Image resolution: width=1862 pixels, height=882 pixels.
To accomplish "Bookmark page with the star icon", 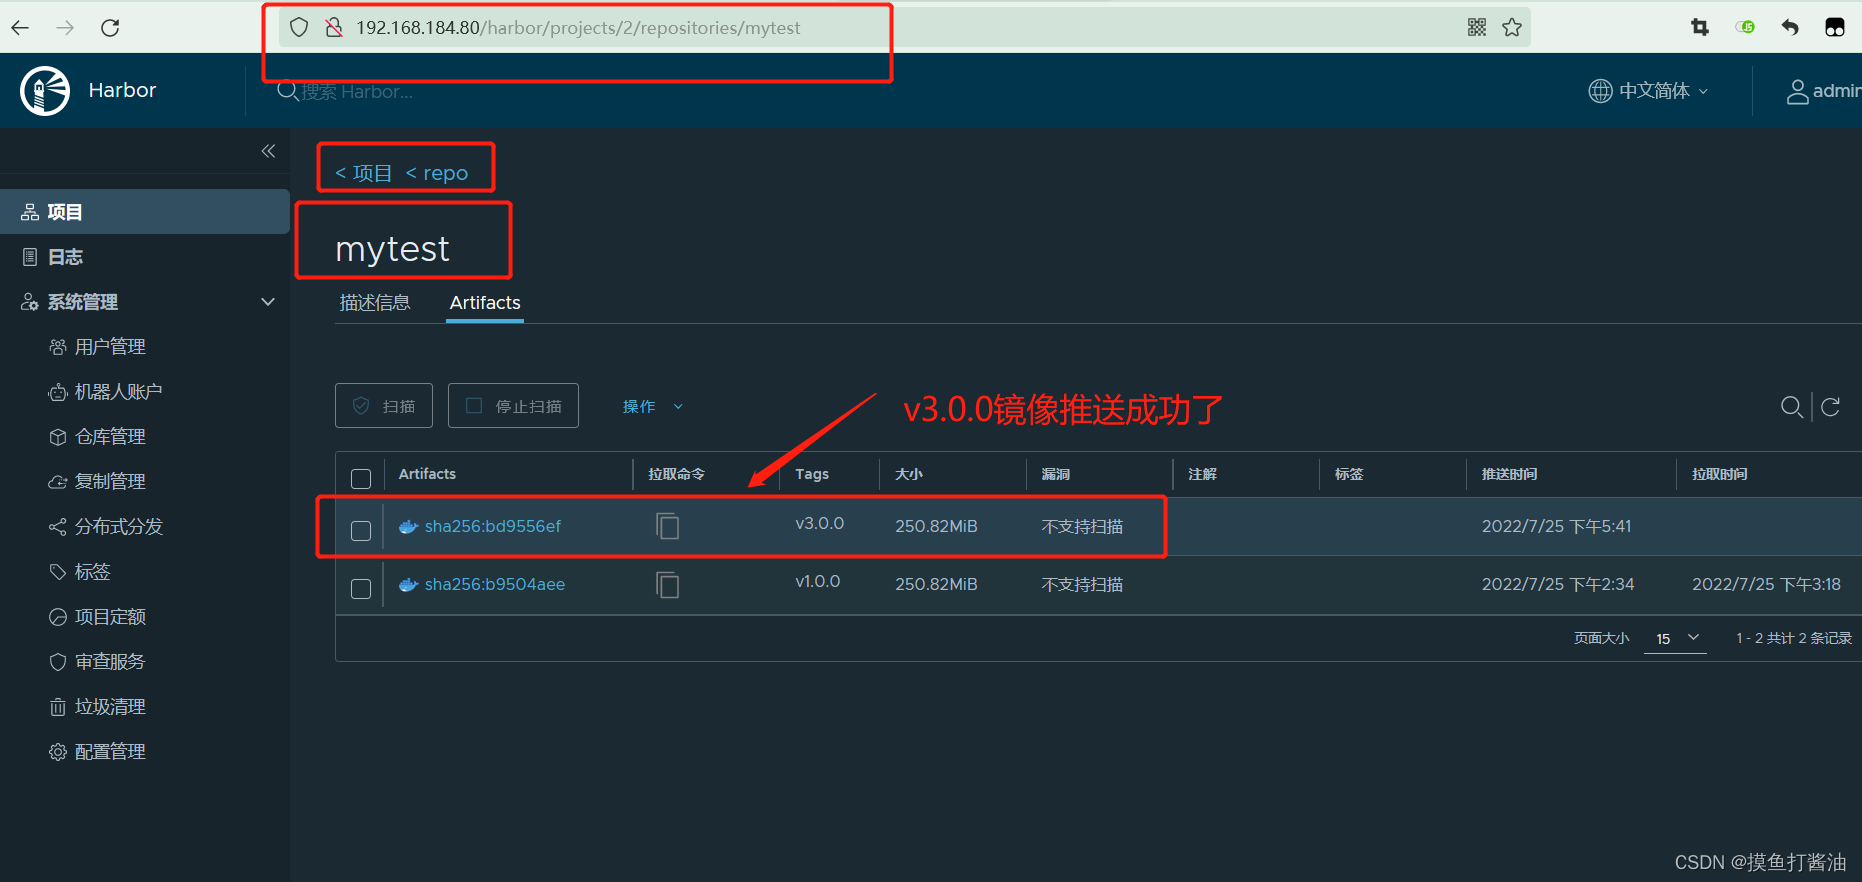I will pos(1512,28).
